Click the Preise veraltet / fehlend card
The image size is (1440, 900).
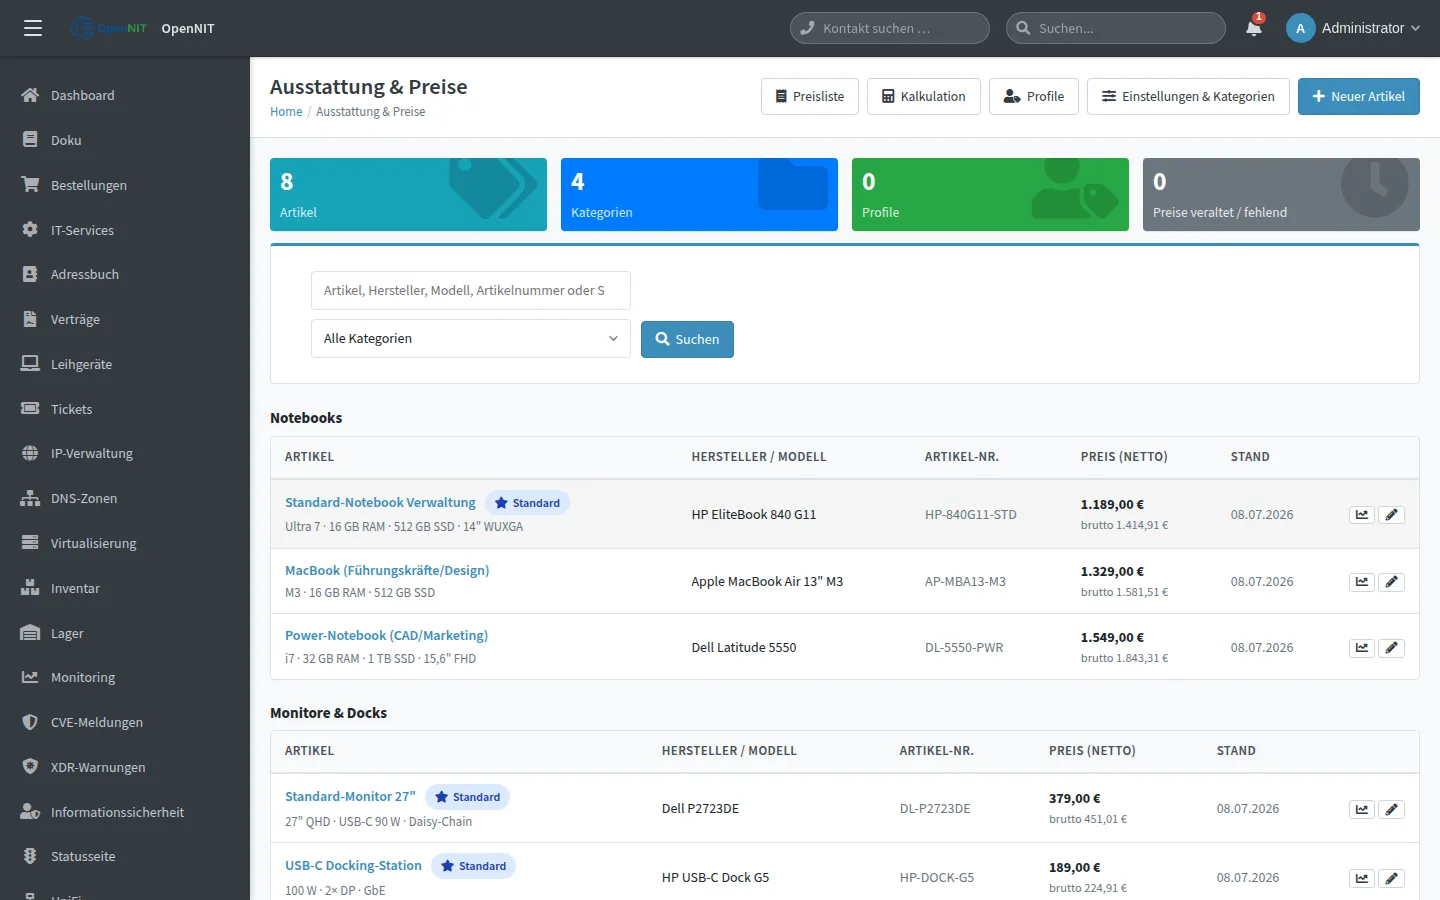click(1281, 194)
